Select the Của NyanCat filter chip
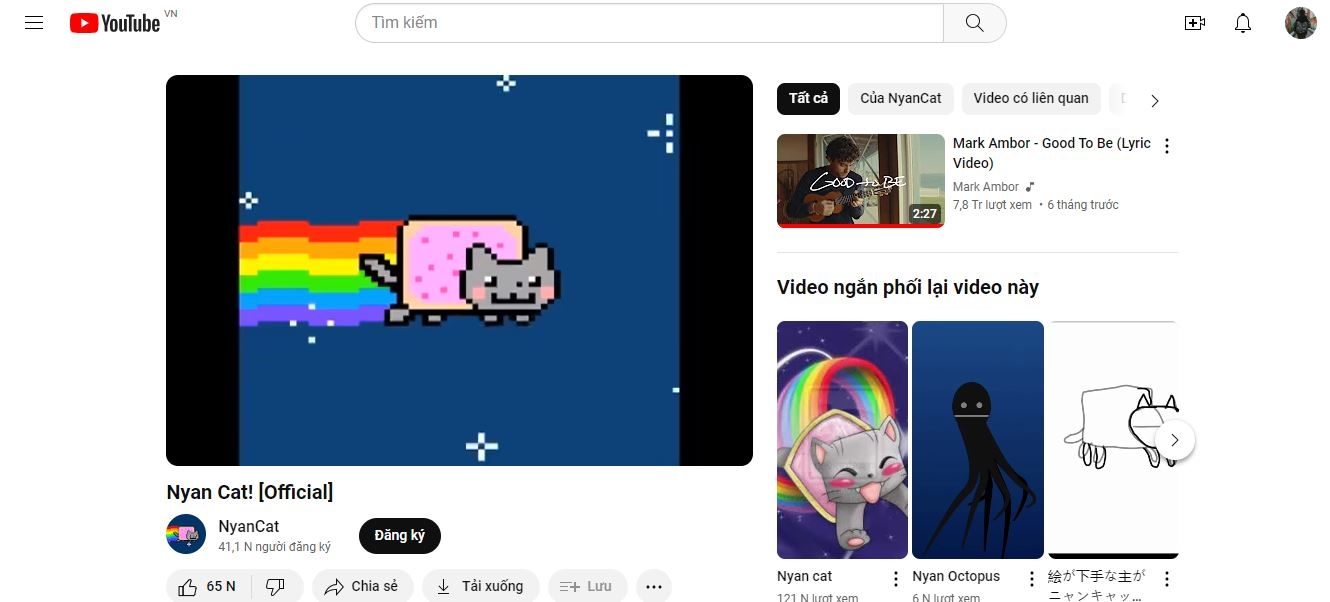 tap(901, 98)
